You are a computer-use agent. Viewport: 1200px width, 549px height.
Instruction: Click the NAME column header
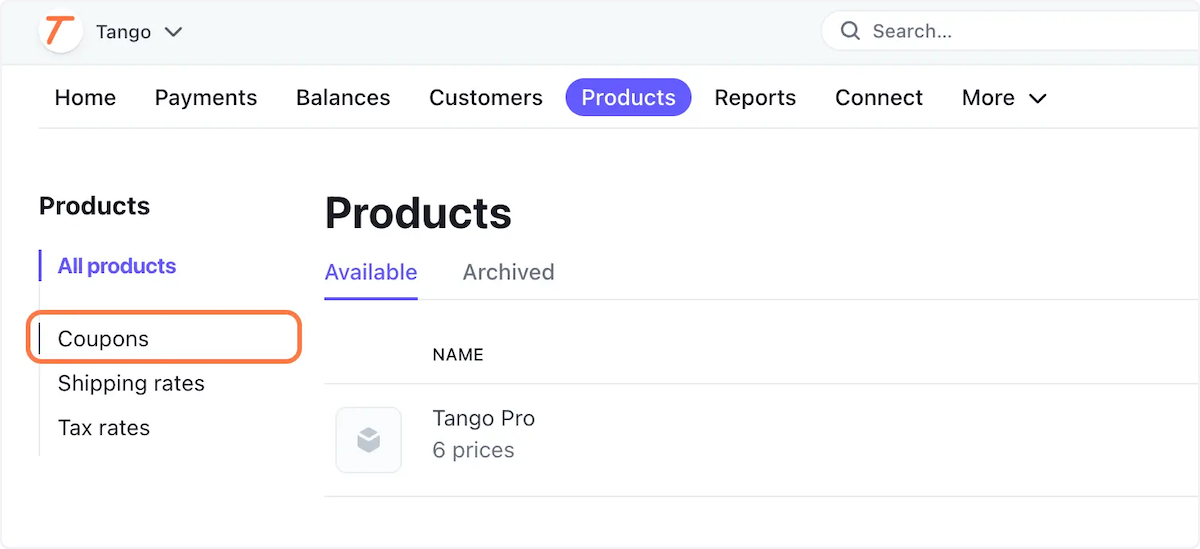coord(458,354)
